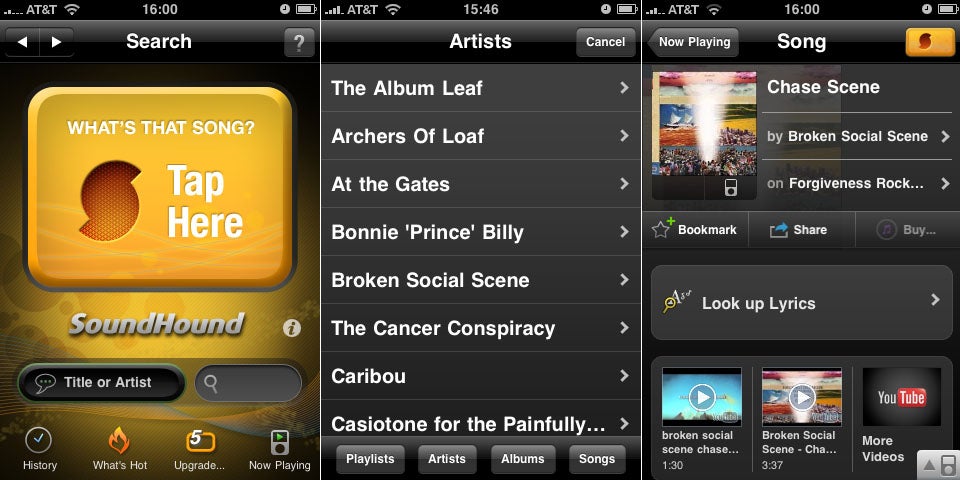The width and height of the screenshot is (960, 480).
Task: Tap the Upgrade icon
Action: pyautogui.click(x=199, y=441)
